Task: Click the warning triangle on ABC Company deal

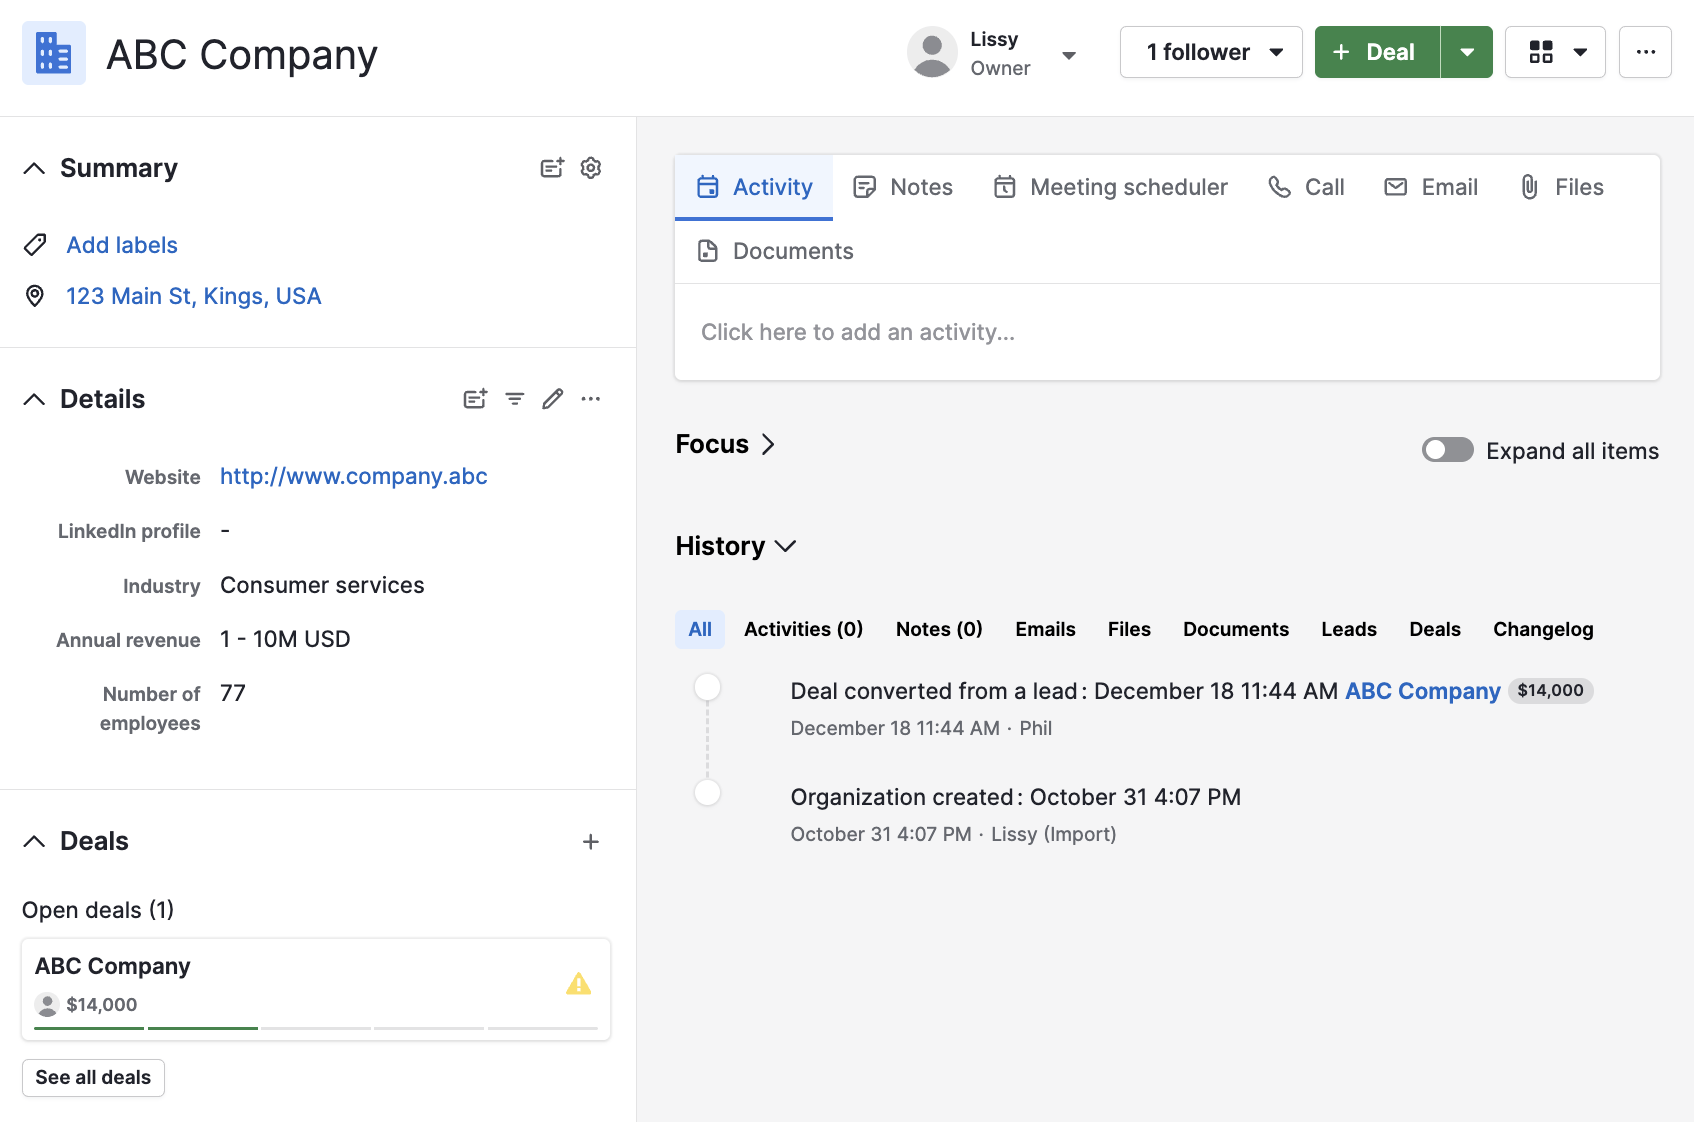Action: pos(578,984)
